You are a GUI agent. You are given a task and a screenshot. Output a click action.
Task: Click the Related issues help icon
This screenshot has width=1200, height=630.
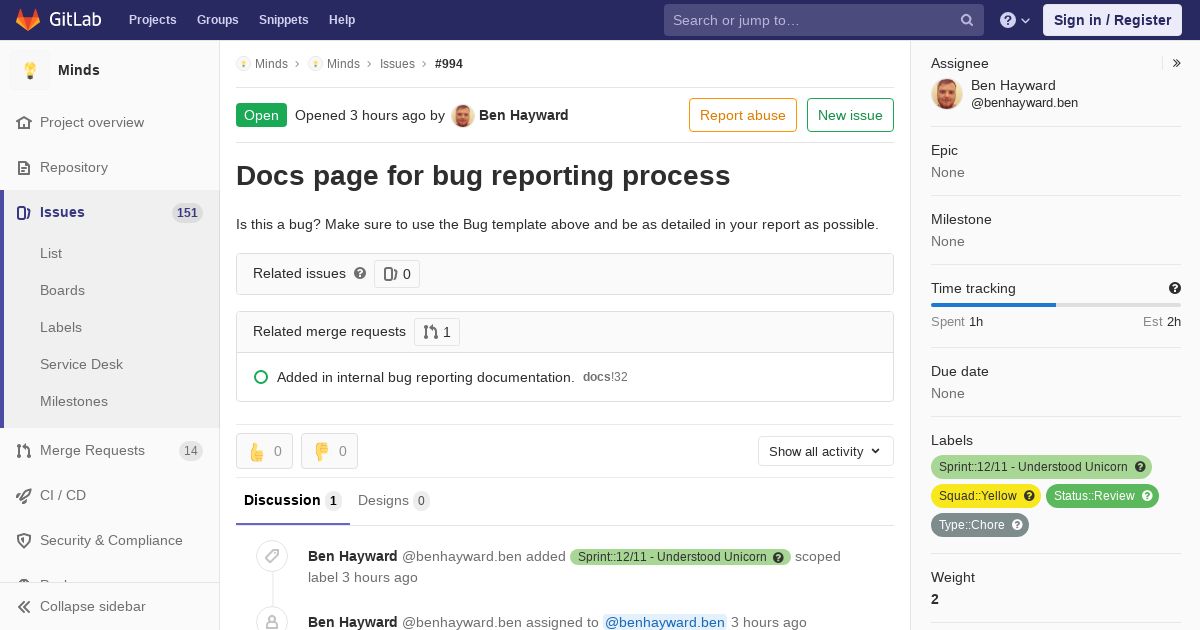pos(360,273)
